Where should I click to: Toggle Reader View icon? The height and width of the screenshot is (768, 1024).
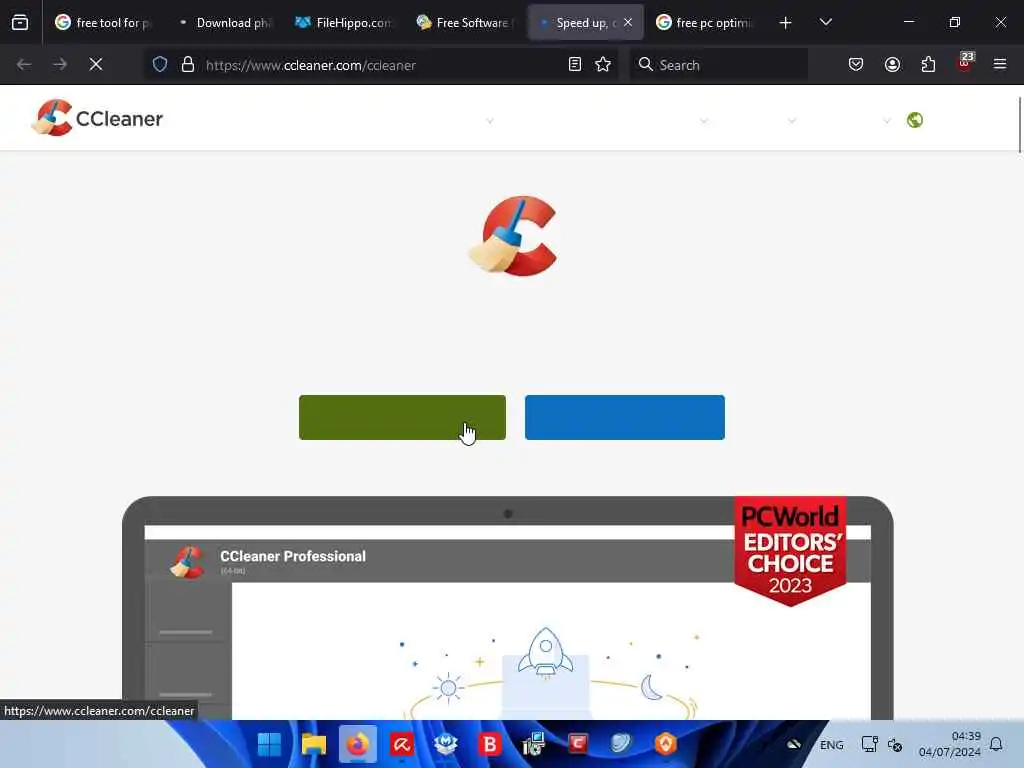pos(575,64)
